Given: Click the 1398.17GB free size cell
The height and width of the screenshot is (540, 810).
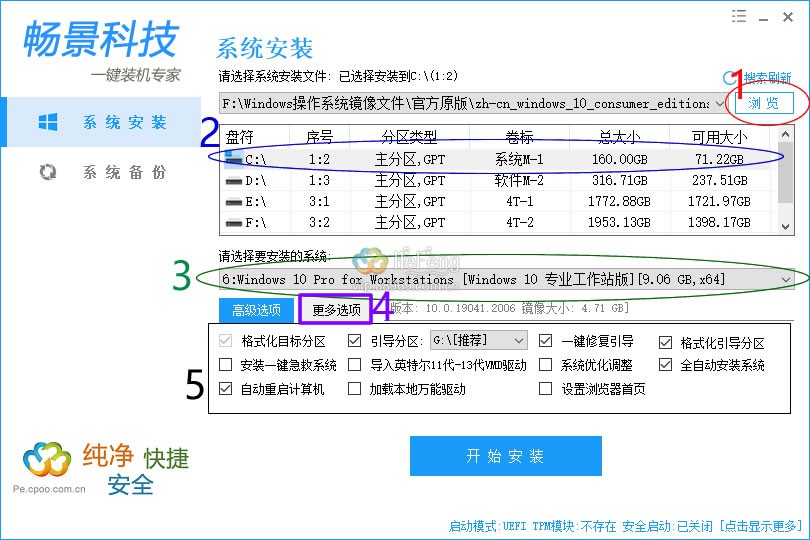Looking at the screenshot, I should (x=720, y=223).
